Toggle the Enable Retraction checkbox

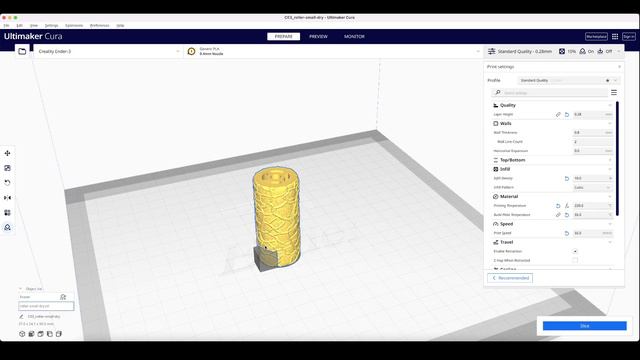575,251
